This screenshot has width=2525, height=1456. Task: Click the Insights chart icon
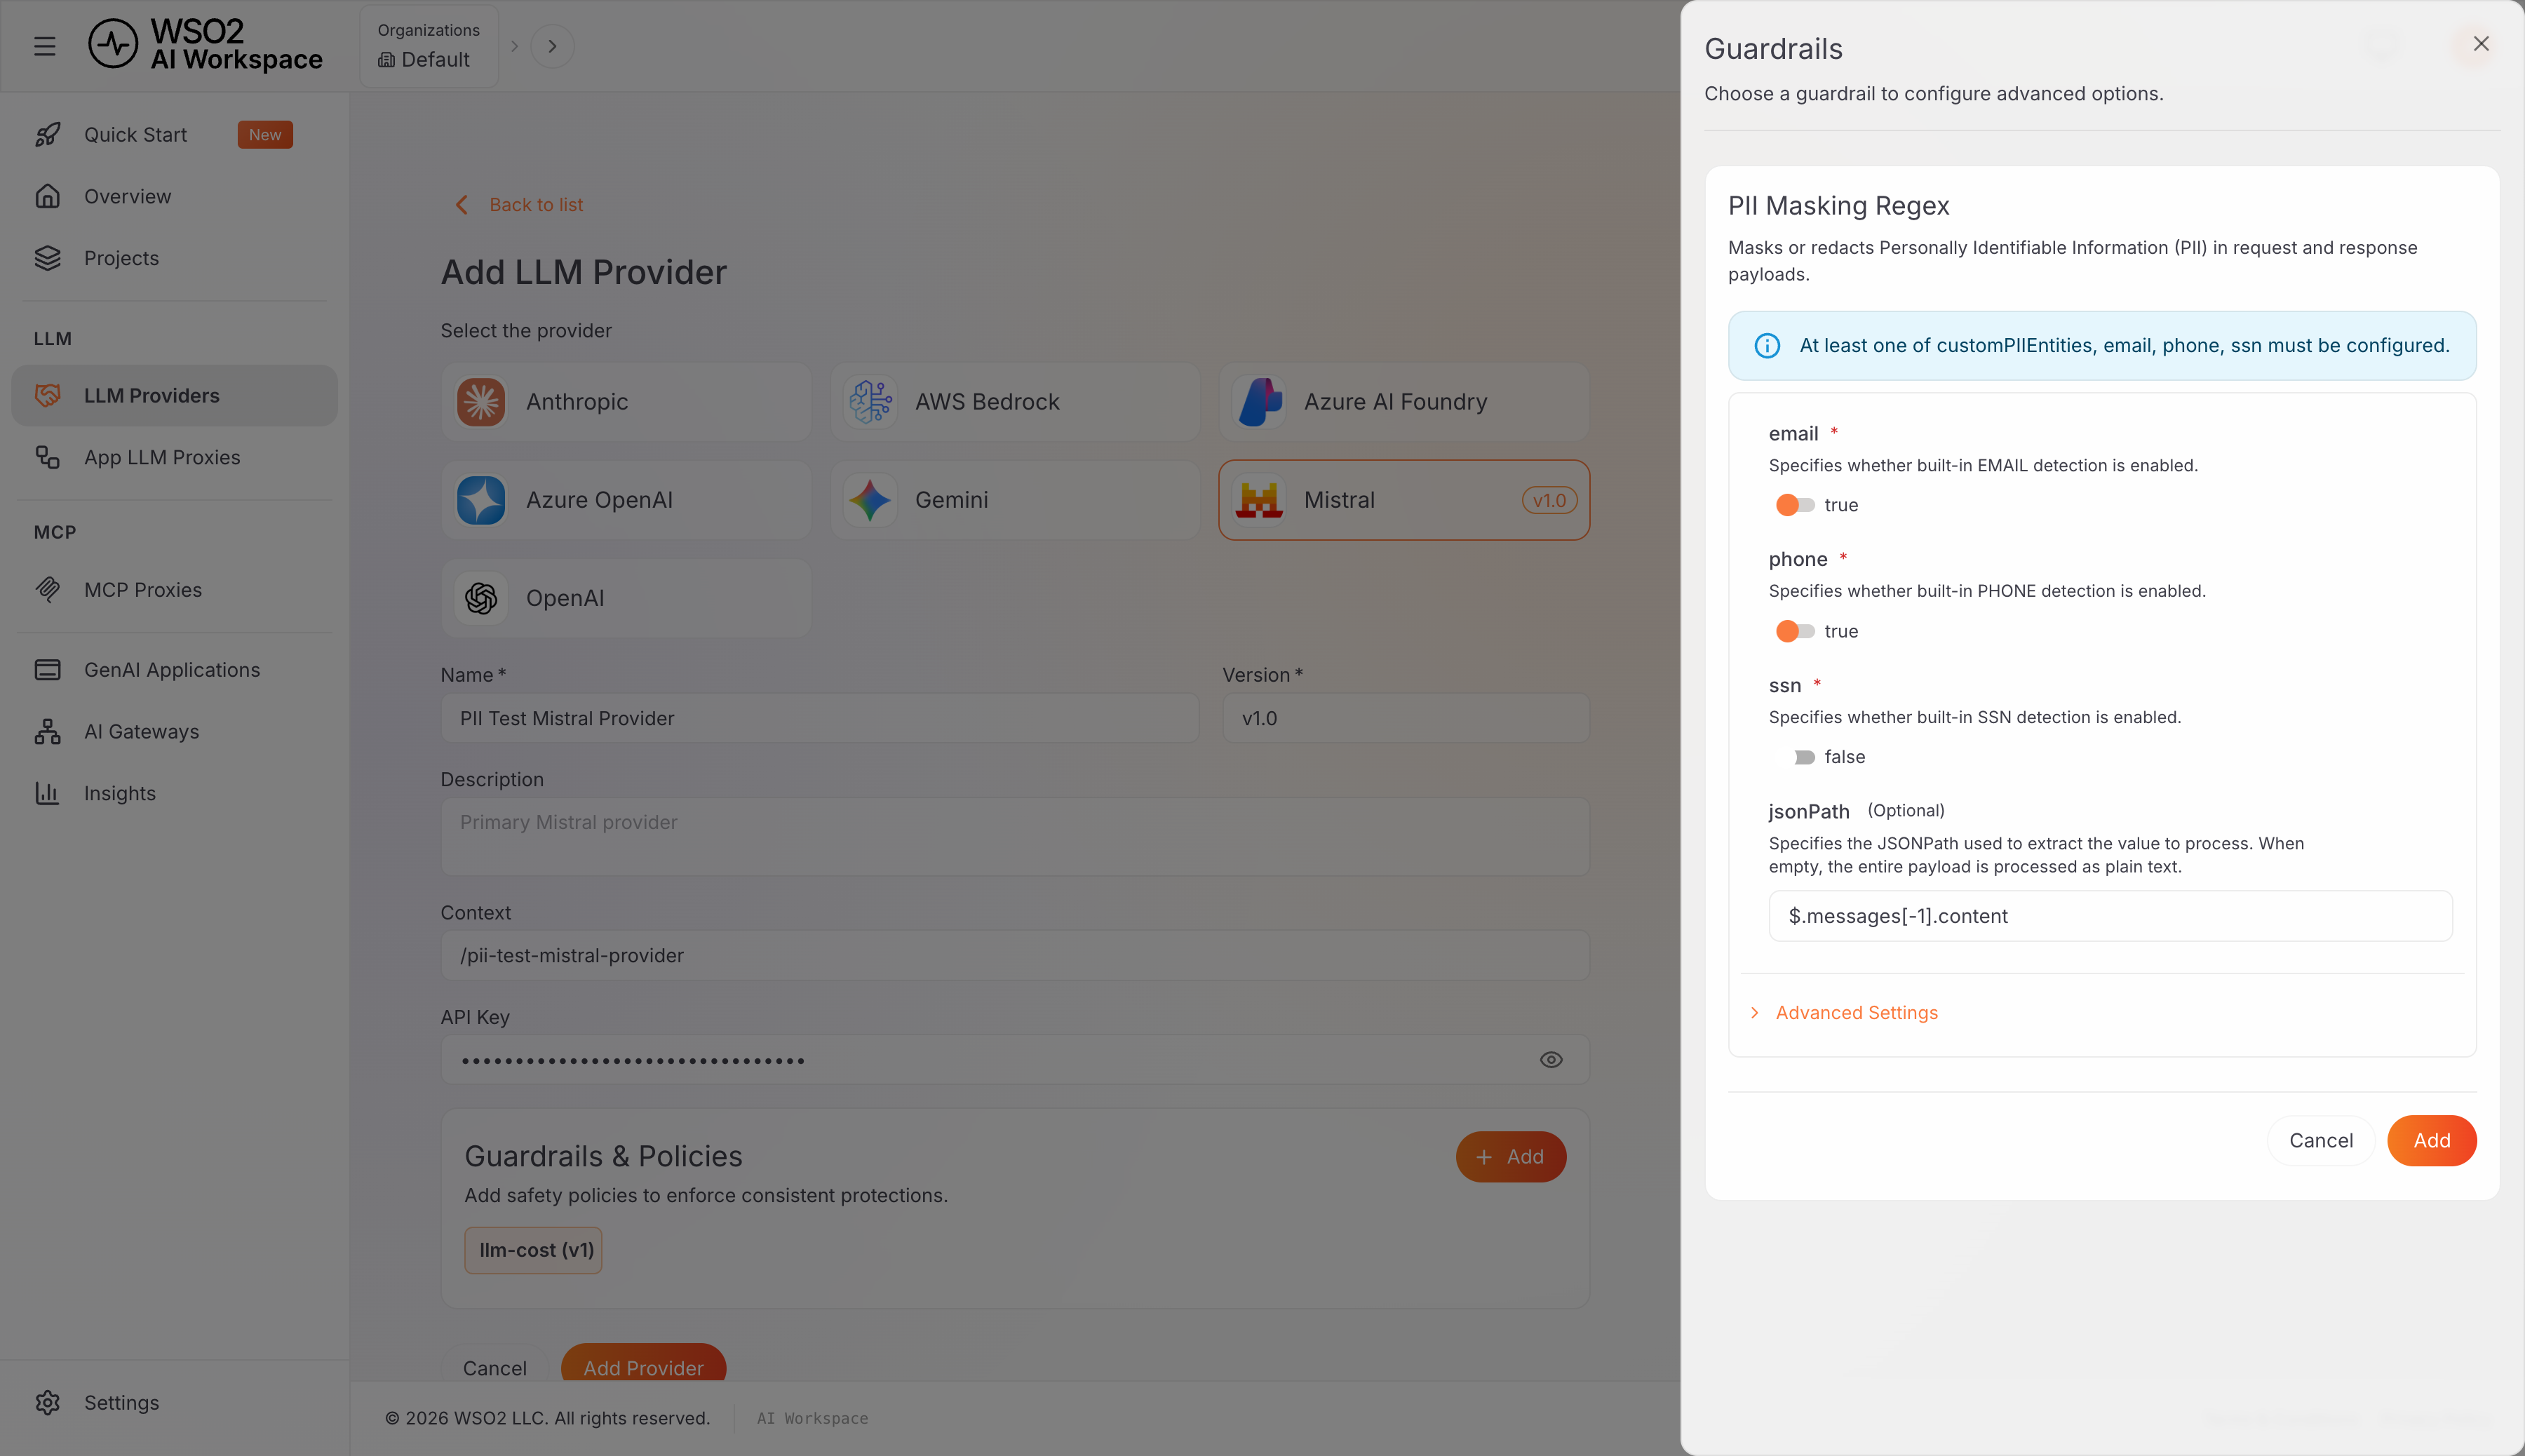pos(48,793)
